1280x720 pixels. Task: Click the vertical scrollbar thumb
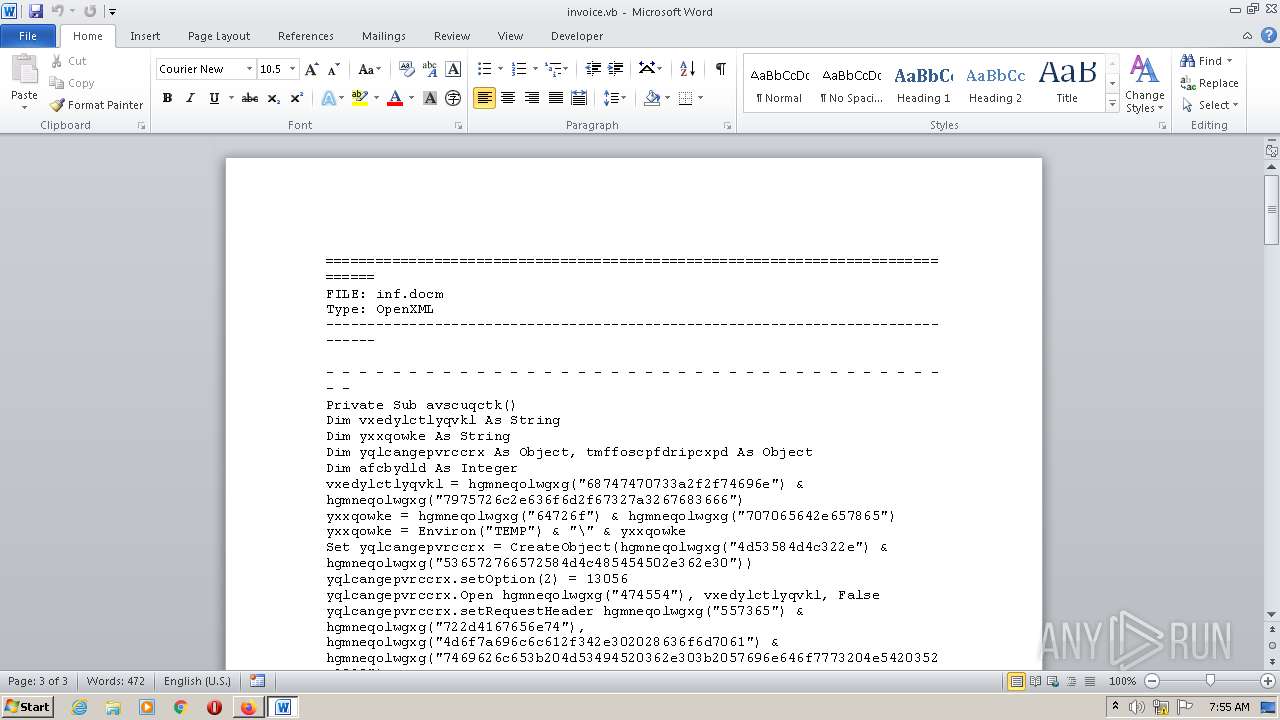[1271, 209]
